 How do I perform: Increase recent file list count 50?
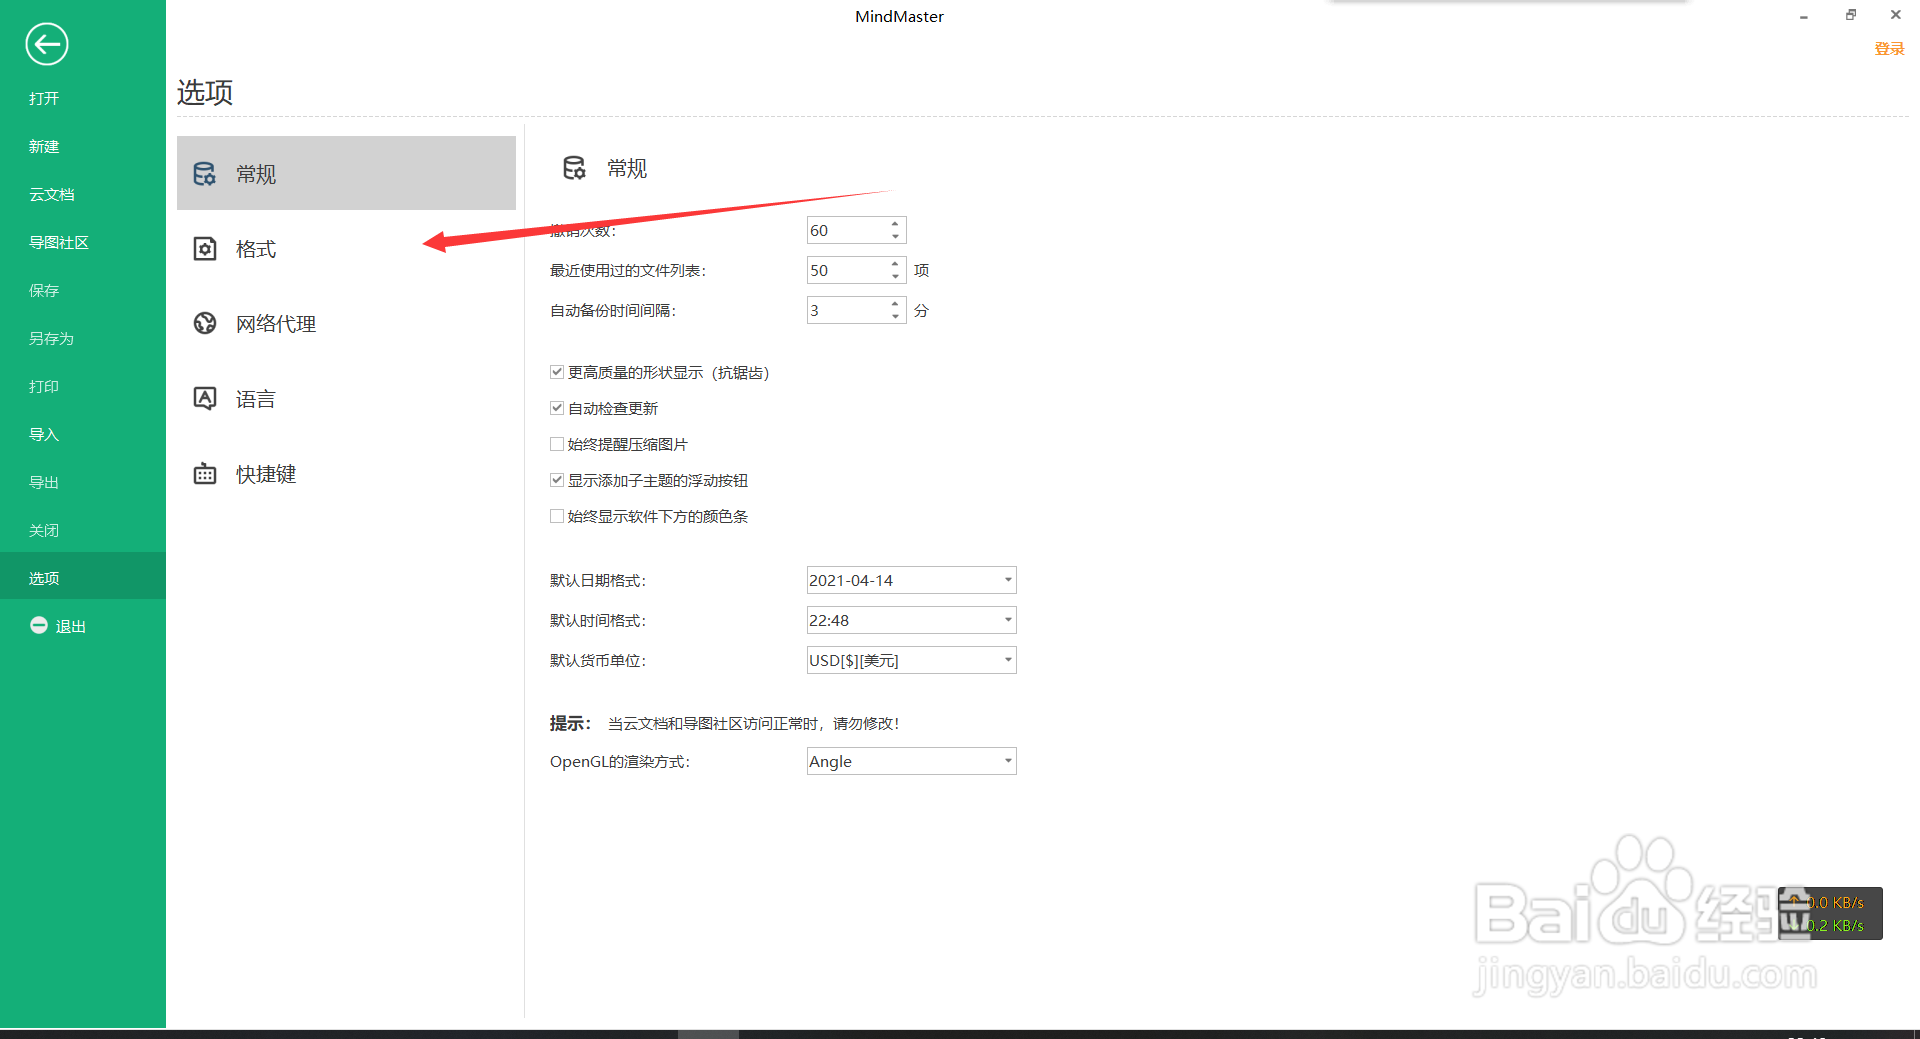(x=895, y=264)
